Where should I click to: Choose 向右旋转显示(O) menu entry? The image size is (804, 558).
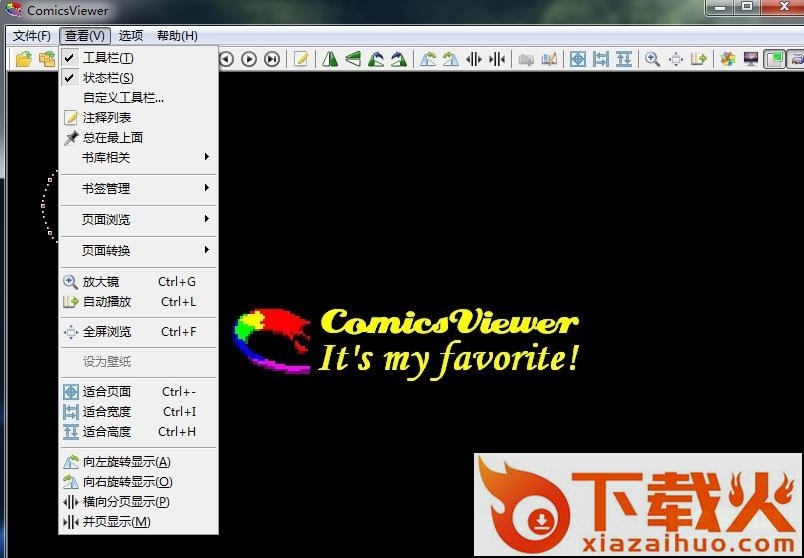[138, 482]
